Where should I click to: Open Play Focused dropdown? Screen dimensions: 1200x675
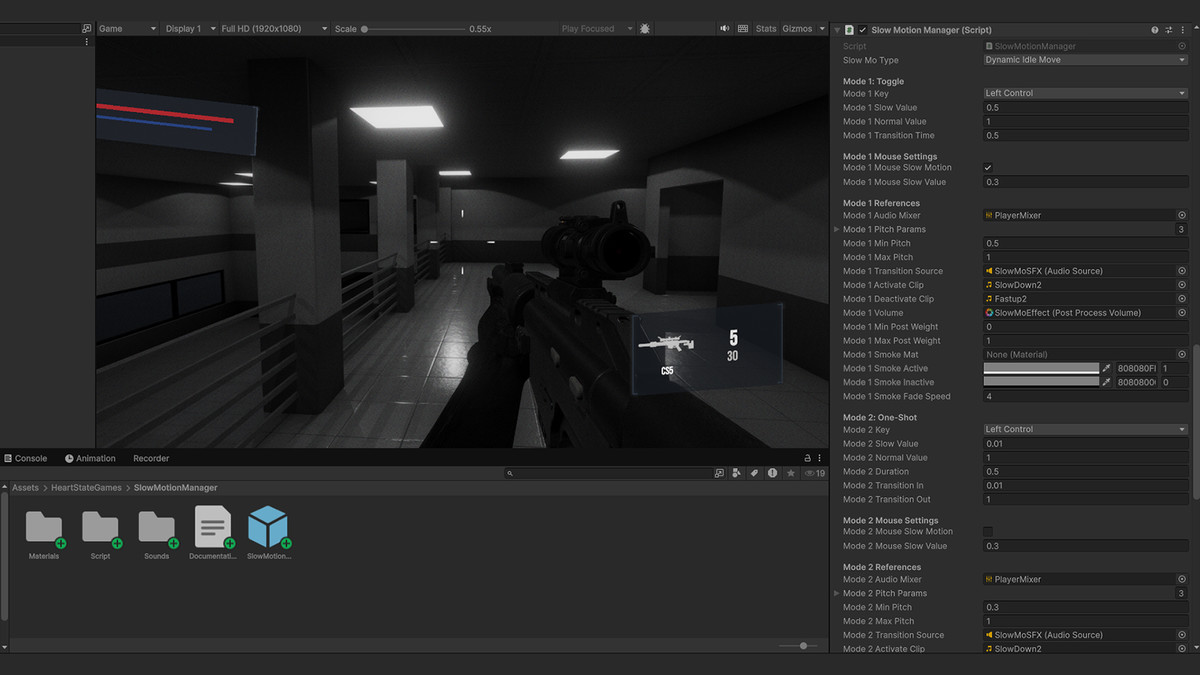[x=596, y=29]
